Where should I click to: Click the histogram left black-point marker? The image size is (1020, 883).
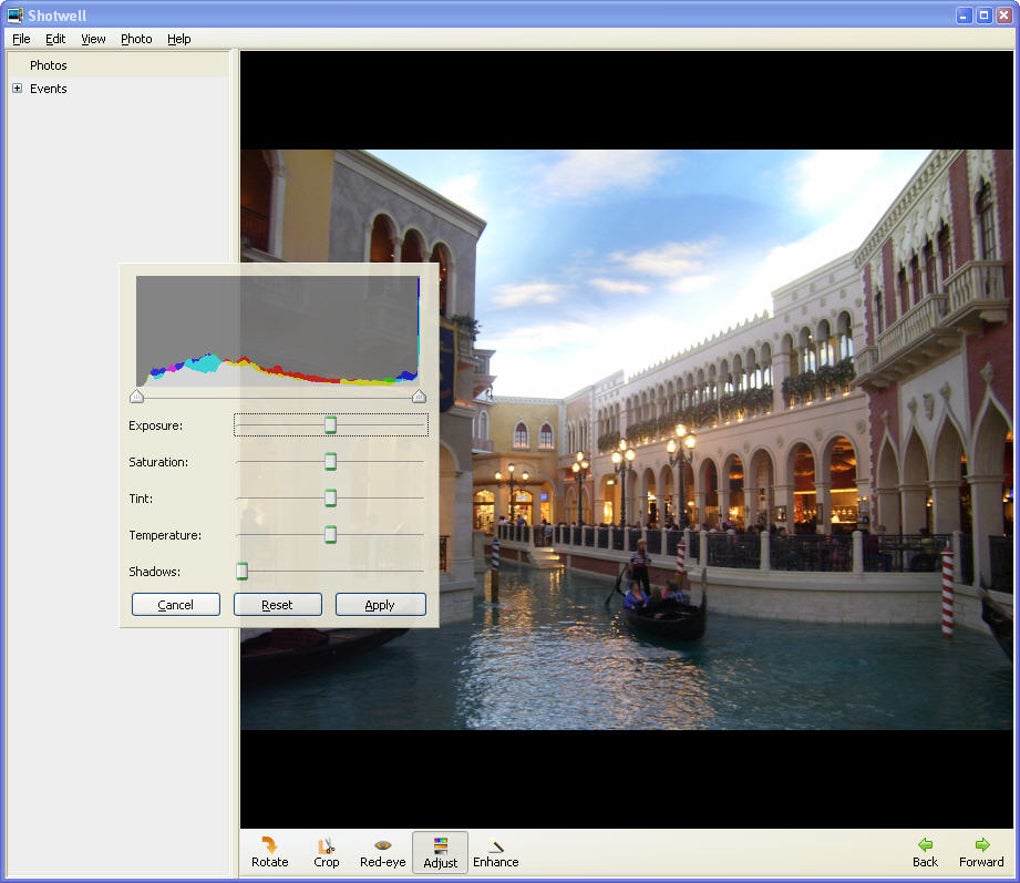click(137, 396)
